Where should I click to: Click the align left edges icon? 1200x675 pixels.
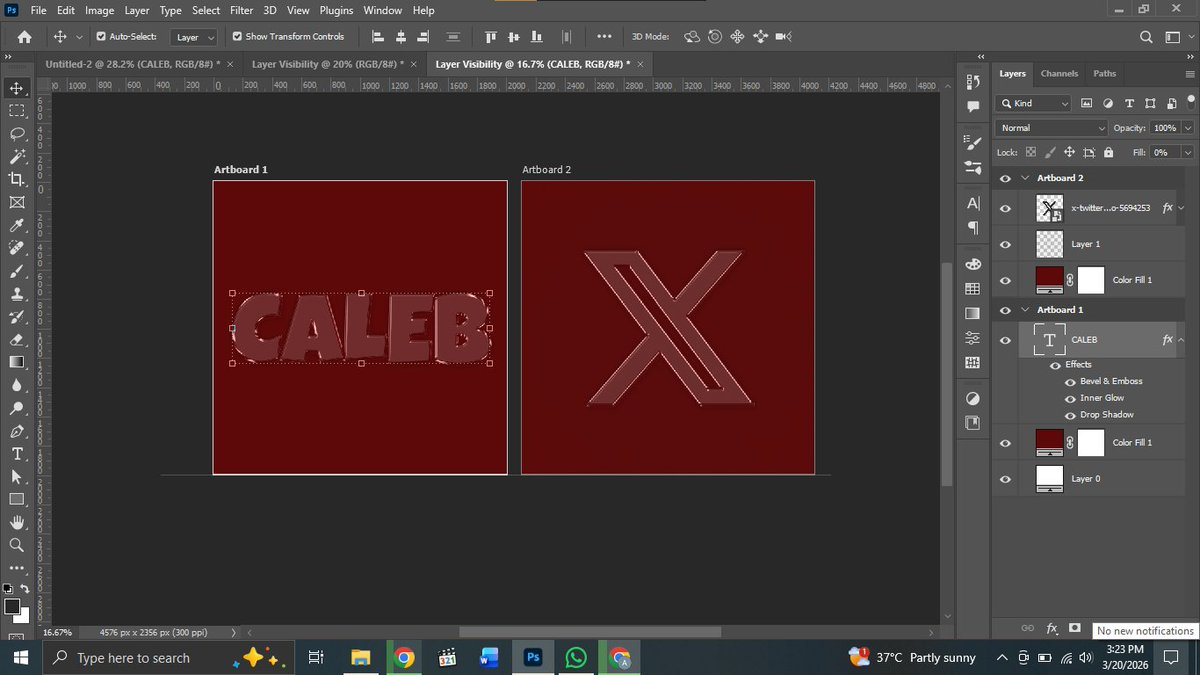pyautogui.click(x=378, y=37)
